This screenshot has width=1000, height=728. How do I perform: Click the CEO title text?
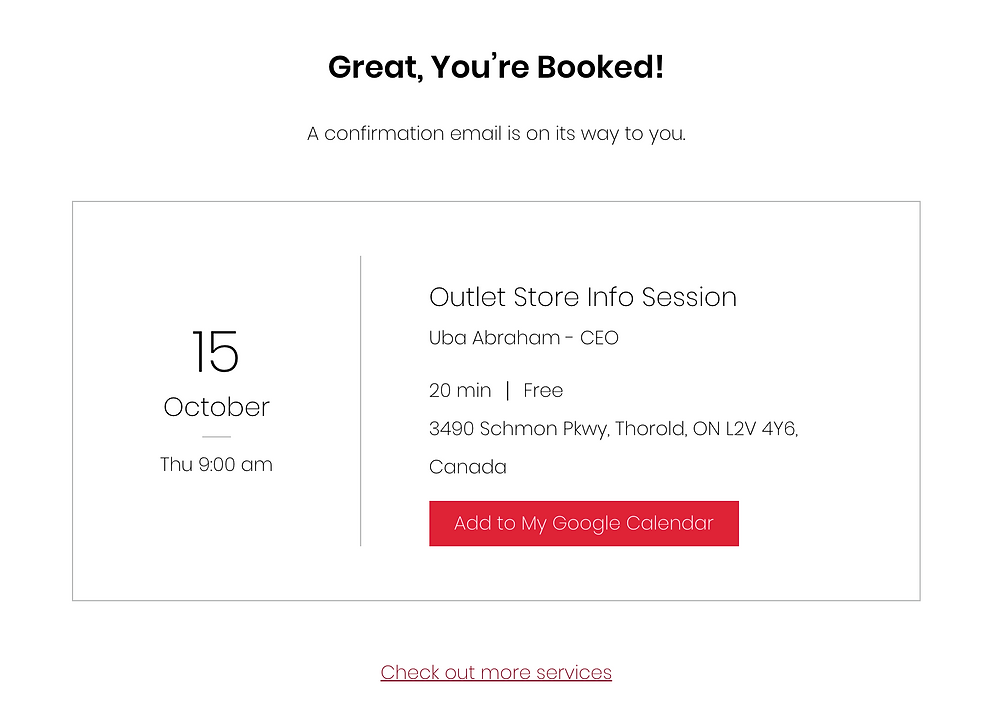pos(599,337)
